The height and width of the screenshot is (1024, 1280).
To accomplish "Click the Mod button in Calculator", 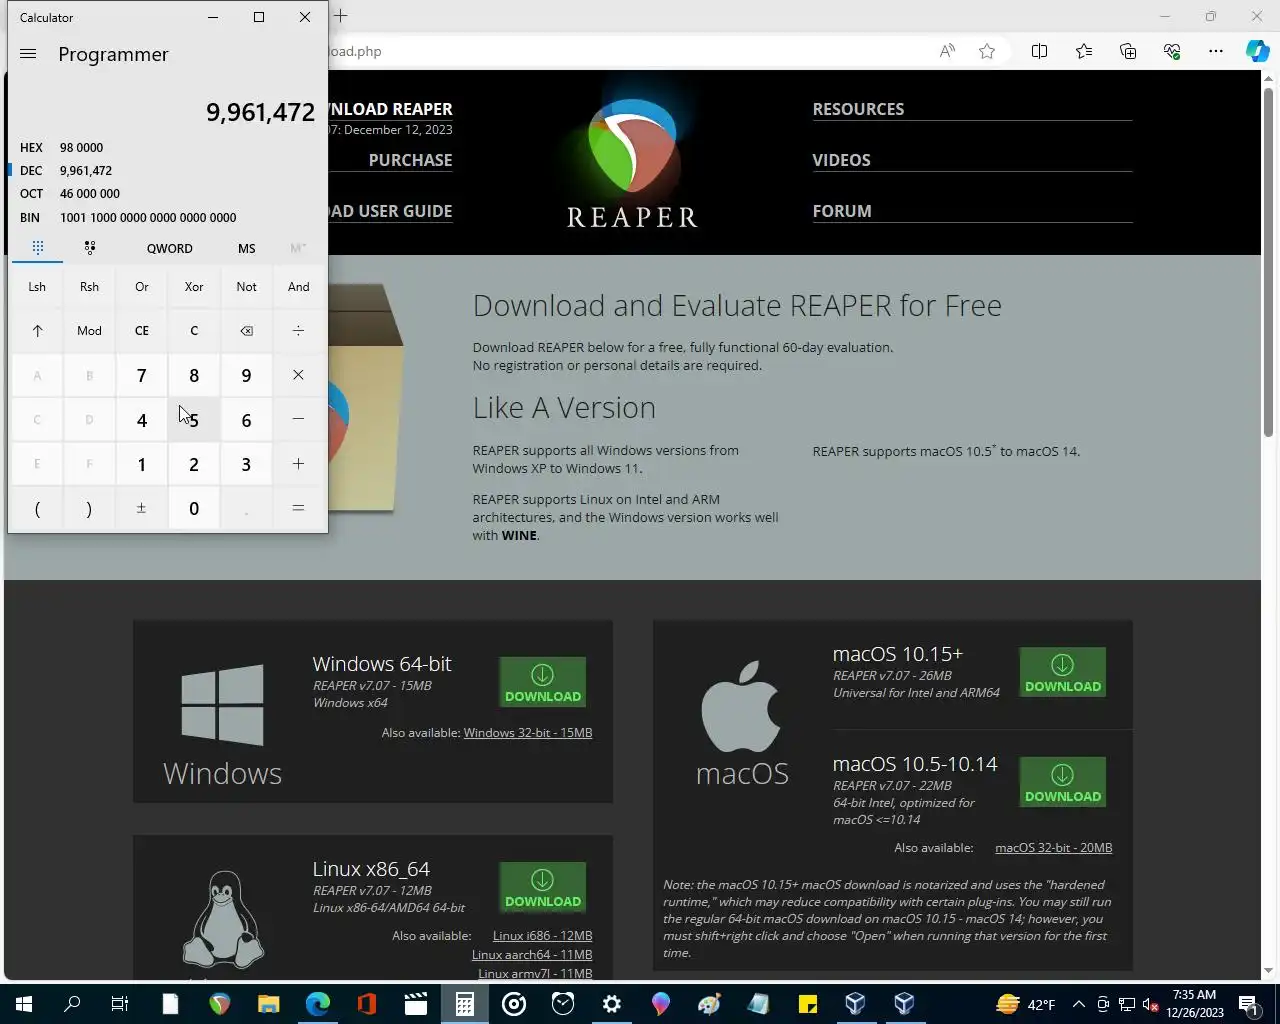I will click(x=89, y=331).
